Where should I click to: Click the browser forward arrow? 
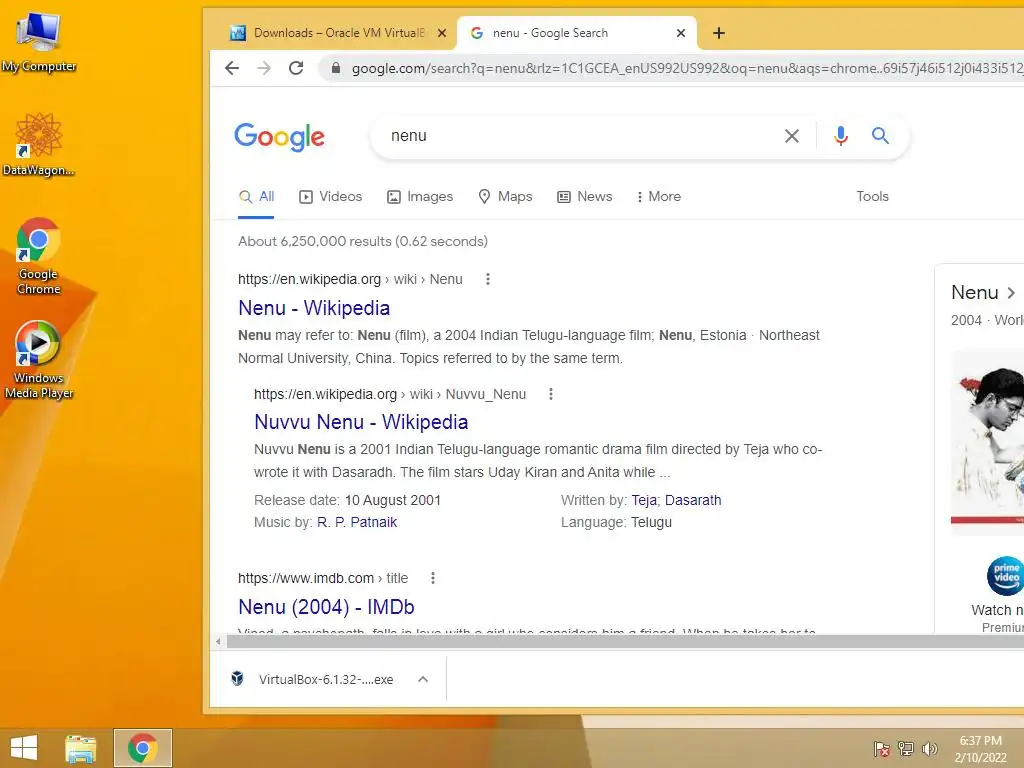(x=264, y=68)
